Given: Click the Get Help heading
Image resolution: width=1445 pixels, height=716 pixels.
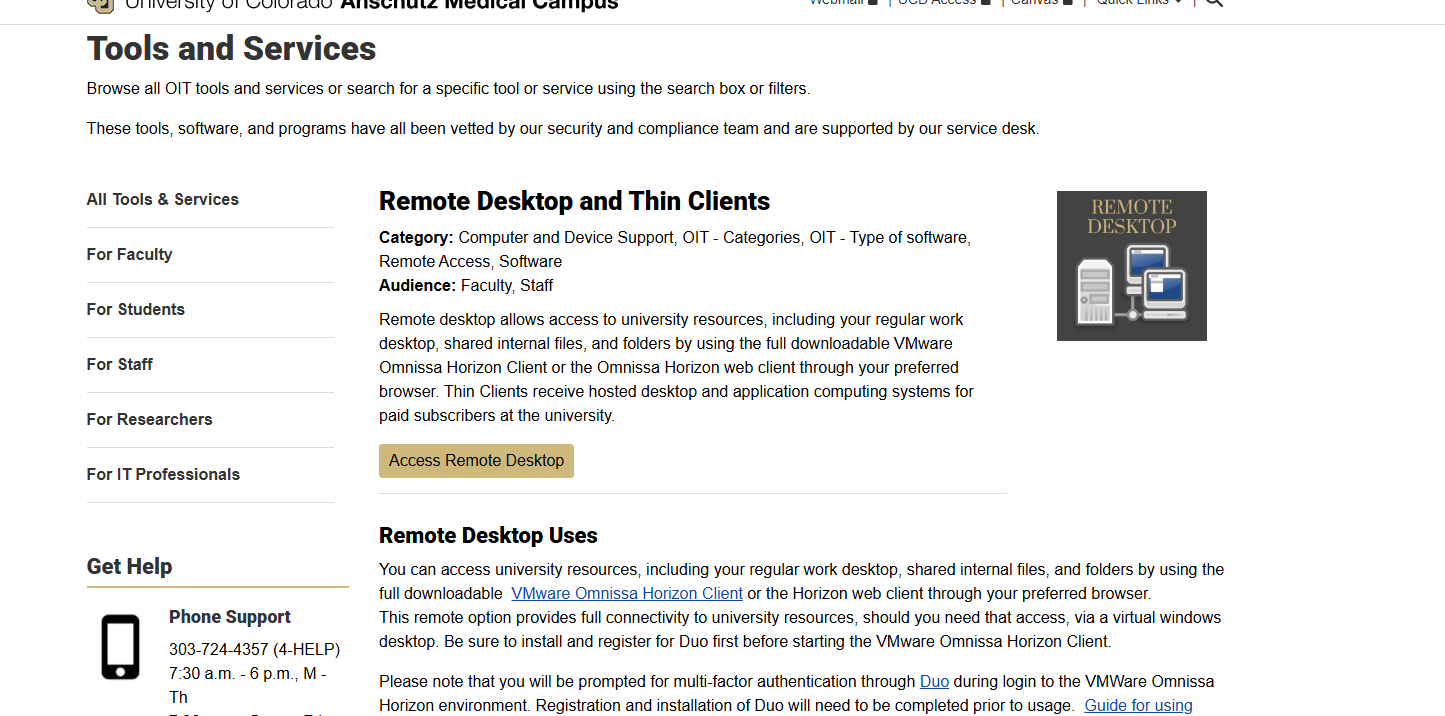Looking at the screenshot, I should (x=130, y=566).
